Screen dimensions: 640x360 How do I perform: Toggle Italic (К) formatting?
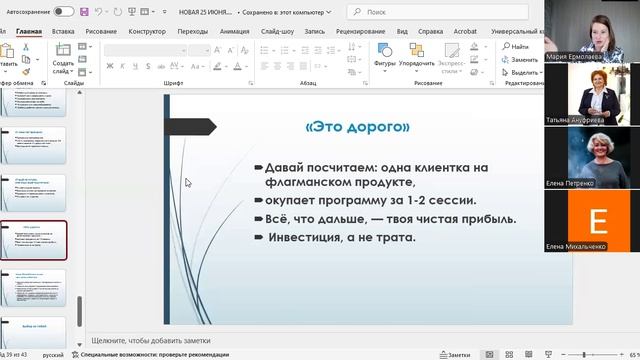click(x=122, y=66)
